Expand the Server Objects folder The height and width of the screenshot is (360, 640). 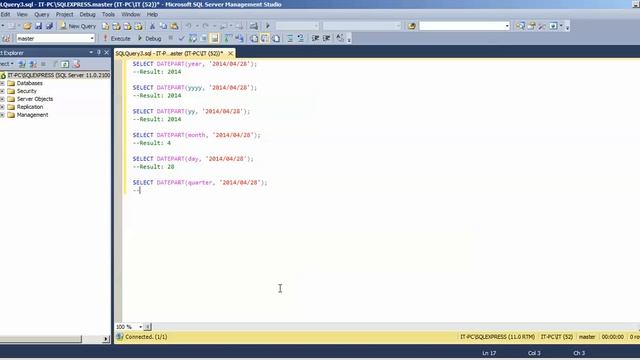coord(2,99)
